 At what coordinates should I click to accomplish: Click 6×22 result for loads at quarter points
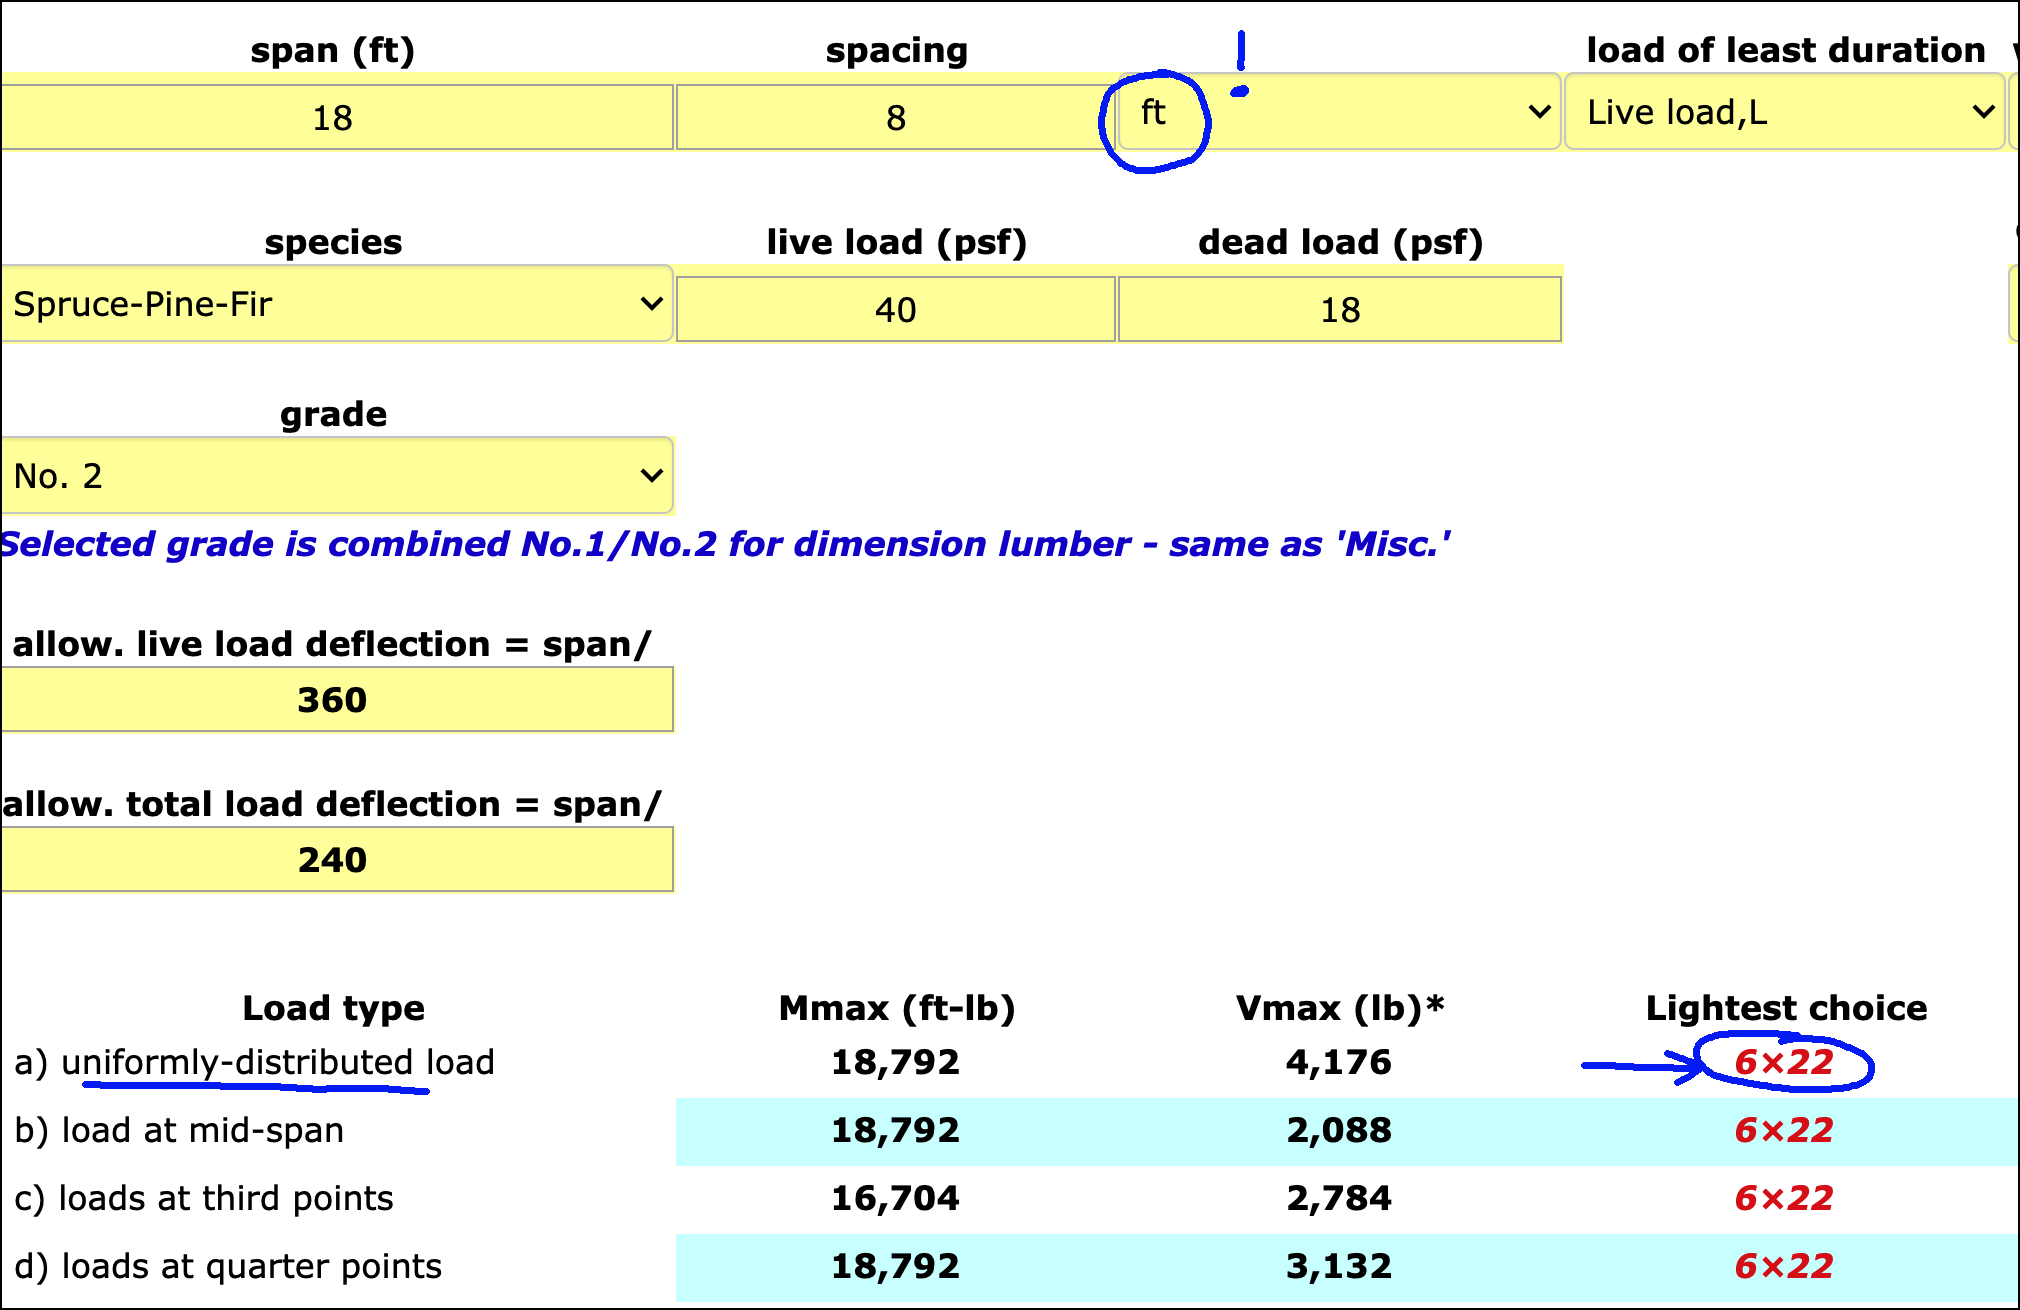pyautogui.click(x=1784, y=1266)
